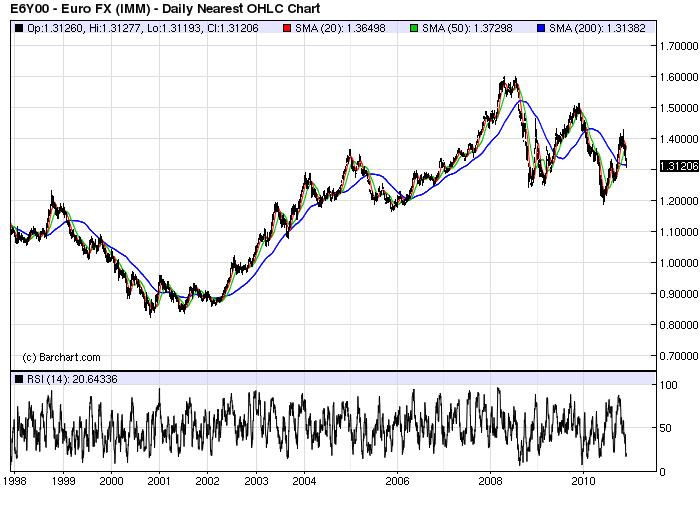Click the 1.00000 price axis label
This screenshot has height=512, width=700.
678,263
